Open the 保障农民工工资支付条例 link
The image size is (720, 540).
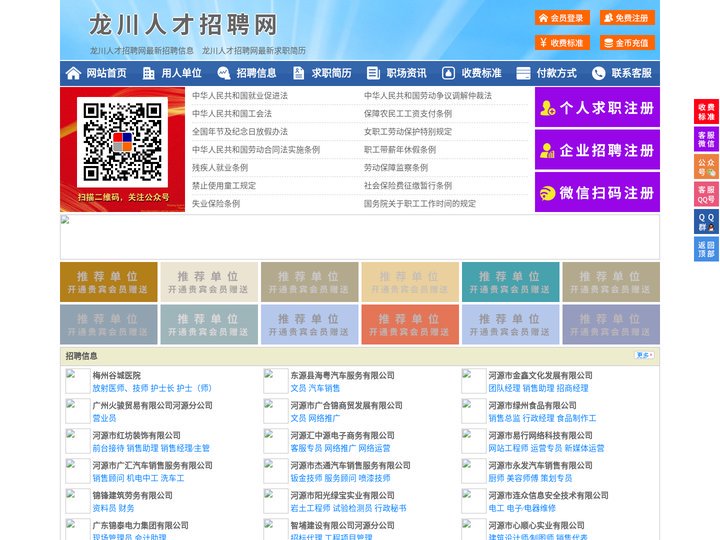point(408,113)
